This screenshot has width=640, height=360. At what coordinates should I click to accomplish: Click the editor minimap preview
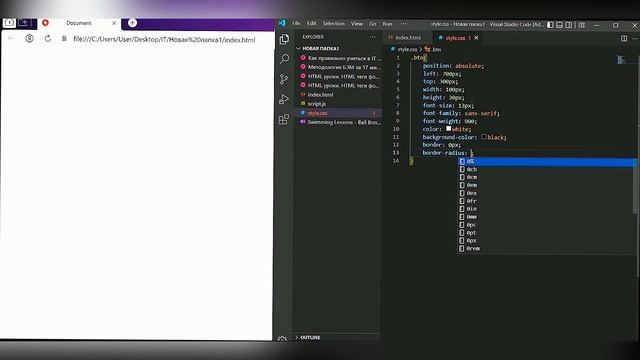(x=622, y=60)
